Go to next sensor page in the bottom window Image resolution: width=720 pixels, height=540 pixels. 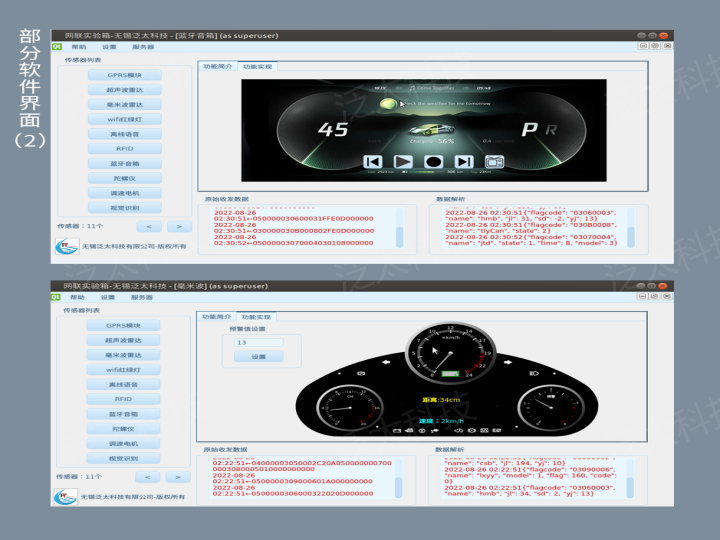click(177, 478)
